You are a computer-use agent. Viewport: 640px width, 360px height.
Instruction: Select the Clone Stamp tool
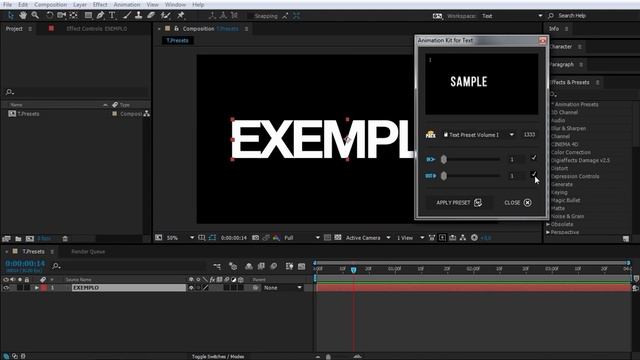[x=139, y=16]
